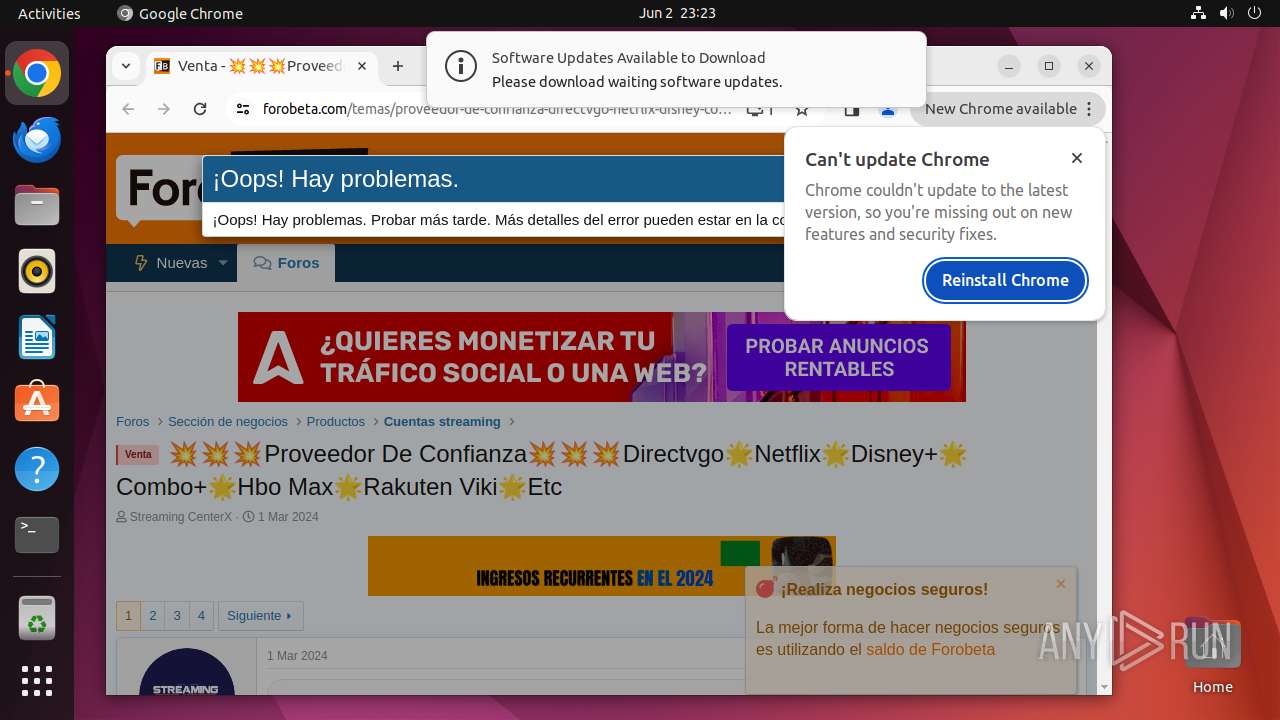Click the Software Updates Available notification
This screenshot has height=720, width=1280.
(x=676, y=69)
